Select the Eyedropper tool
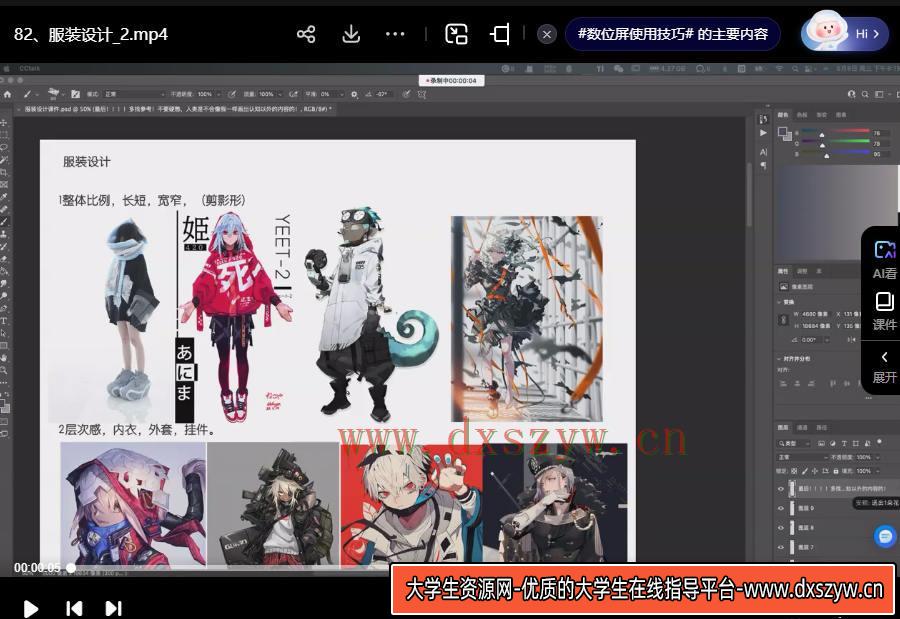The image size is (900, 619). tap(4, 197)
